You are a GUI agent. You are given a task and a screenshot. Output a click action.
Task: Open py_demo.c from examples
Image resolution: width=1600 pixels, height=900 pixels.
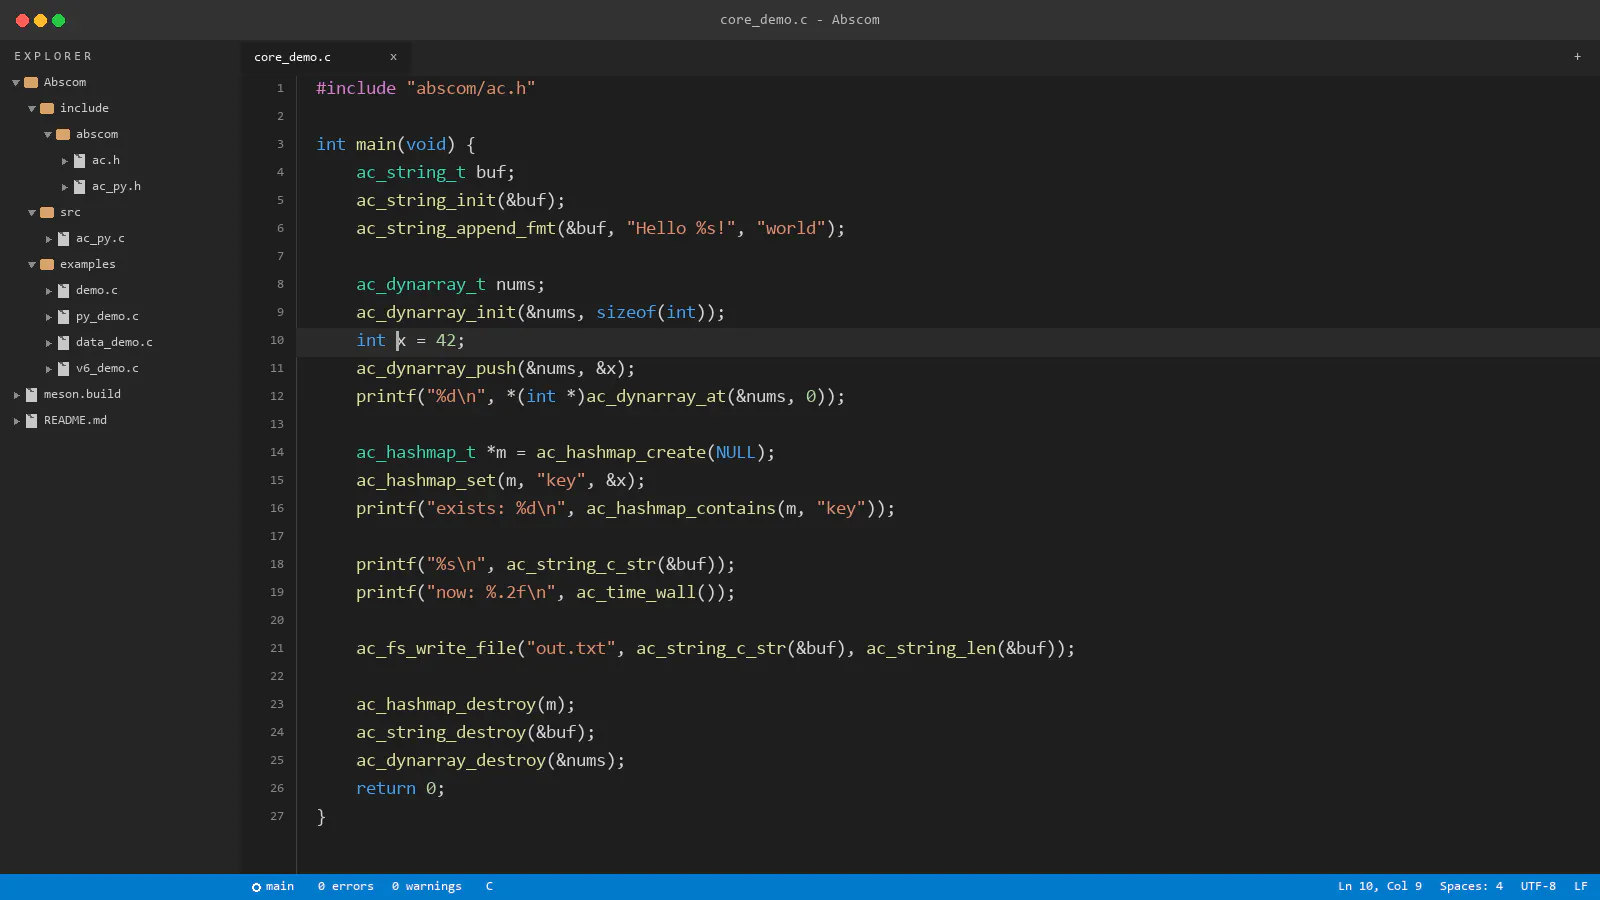[x=107, y=316]
